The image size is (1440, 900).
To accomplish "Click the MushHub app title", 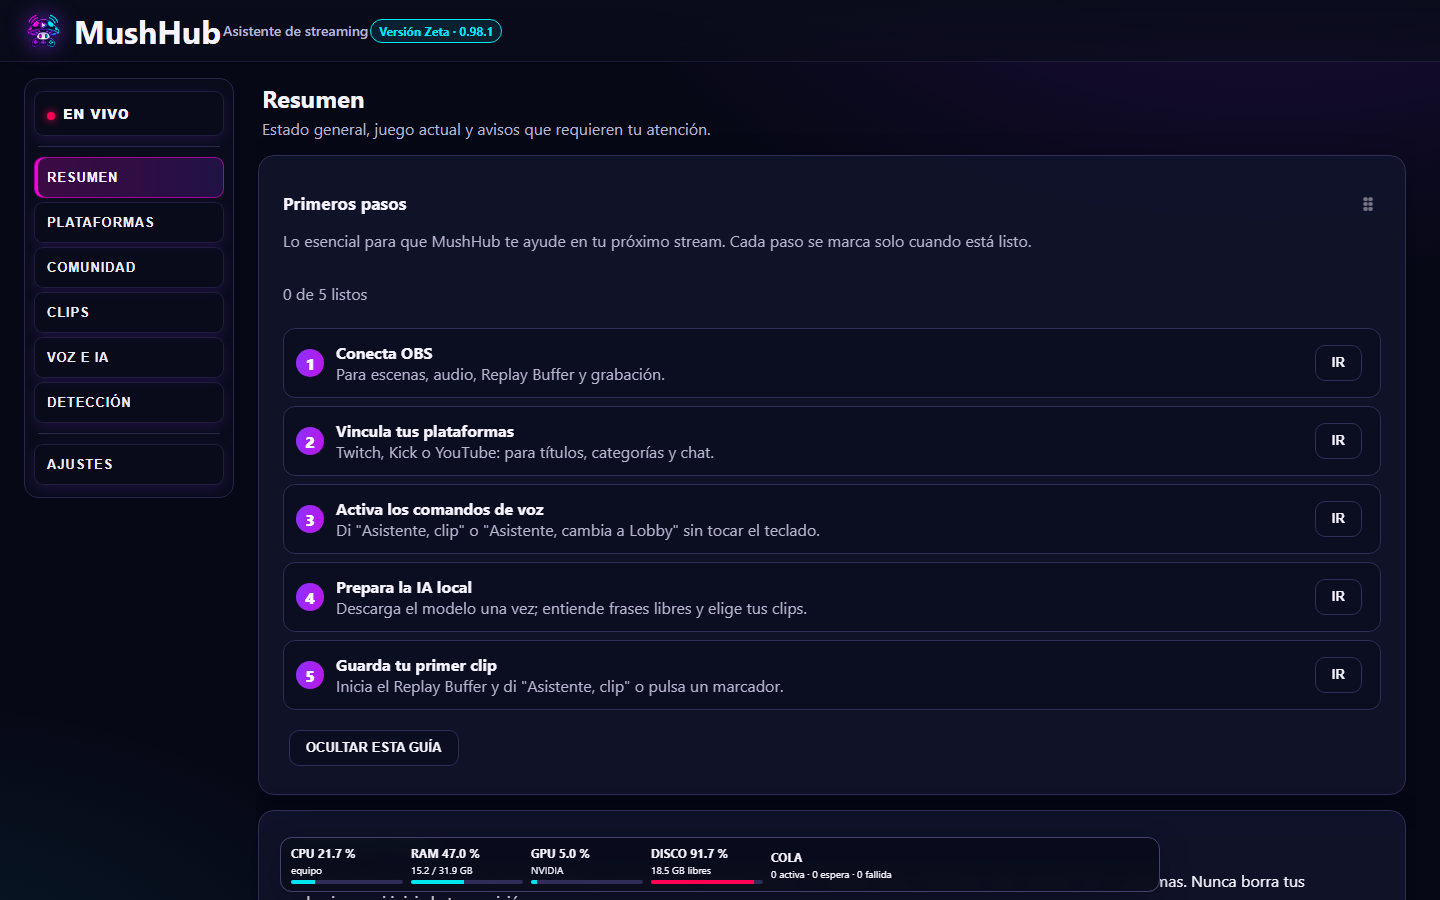I will coord(148,33).
